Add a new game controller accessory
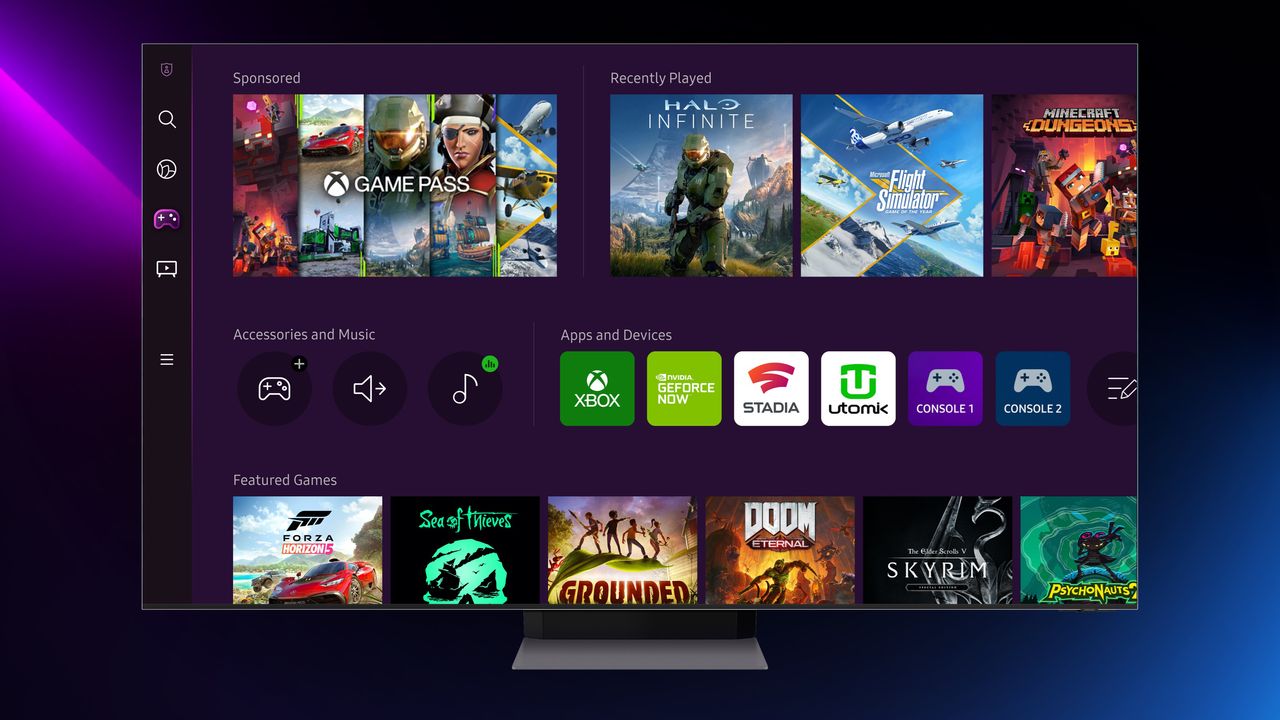Image resolution: width=1280 pixels, height=720 pixels. pos(275,389)
